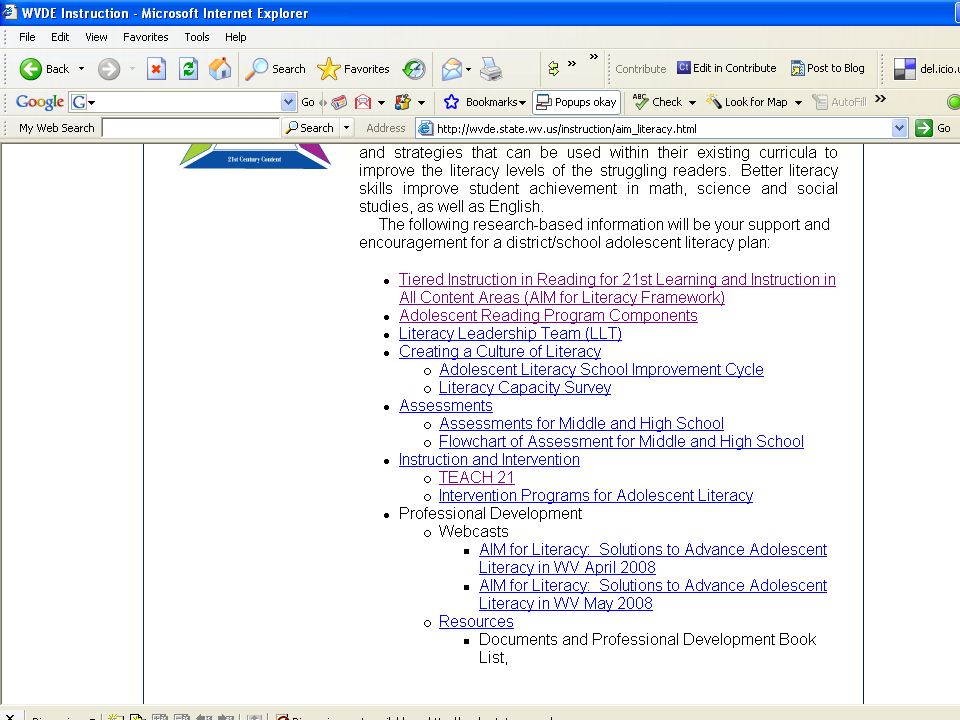Viewport: 960px width, 720px height.
Task: Open the Mail dropdown arrow
Action: (x=468, y=69)
